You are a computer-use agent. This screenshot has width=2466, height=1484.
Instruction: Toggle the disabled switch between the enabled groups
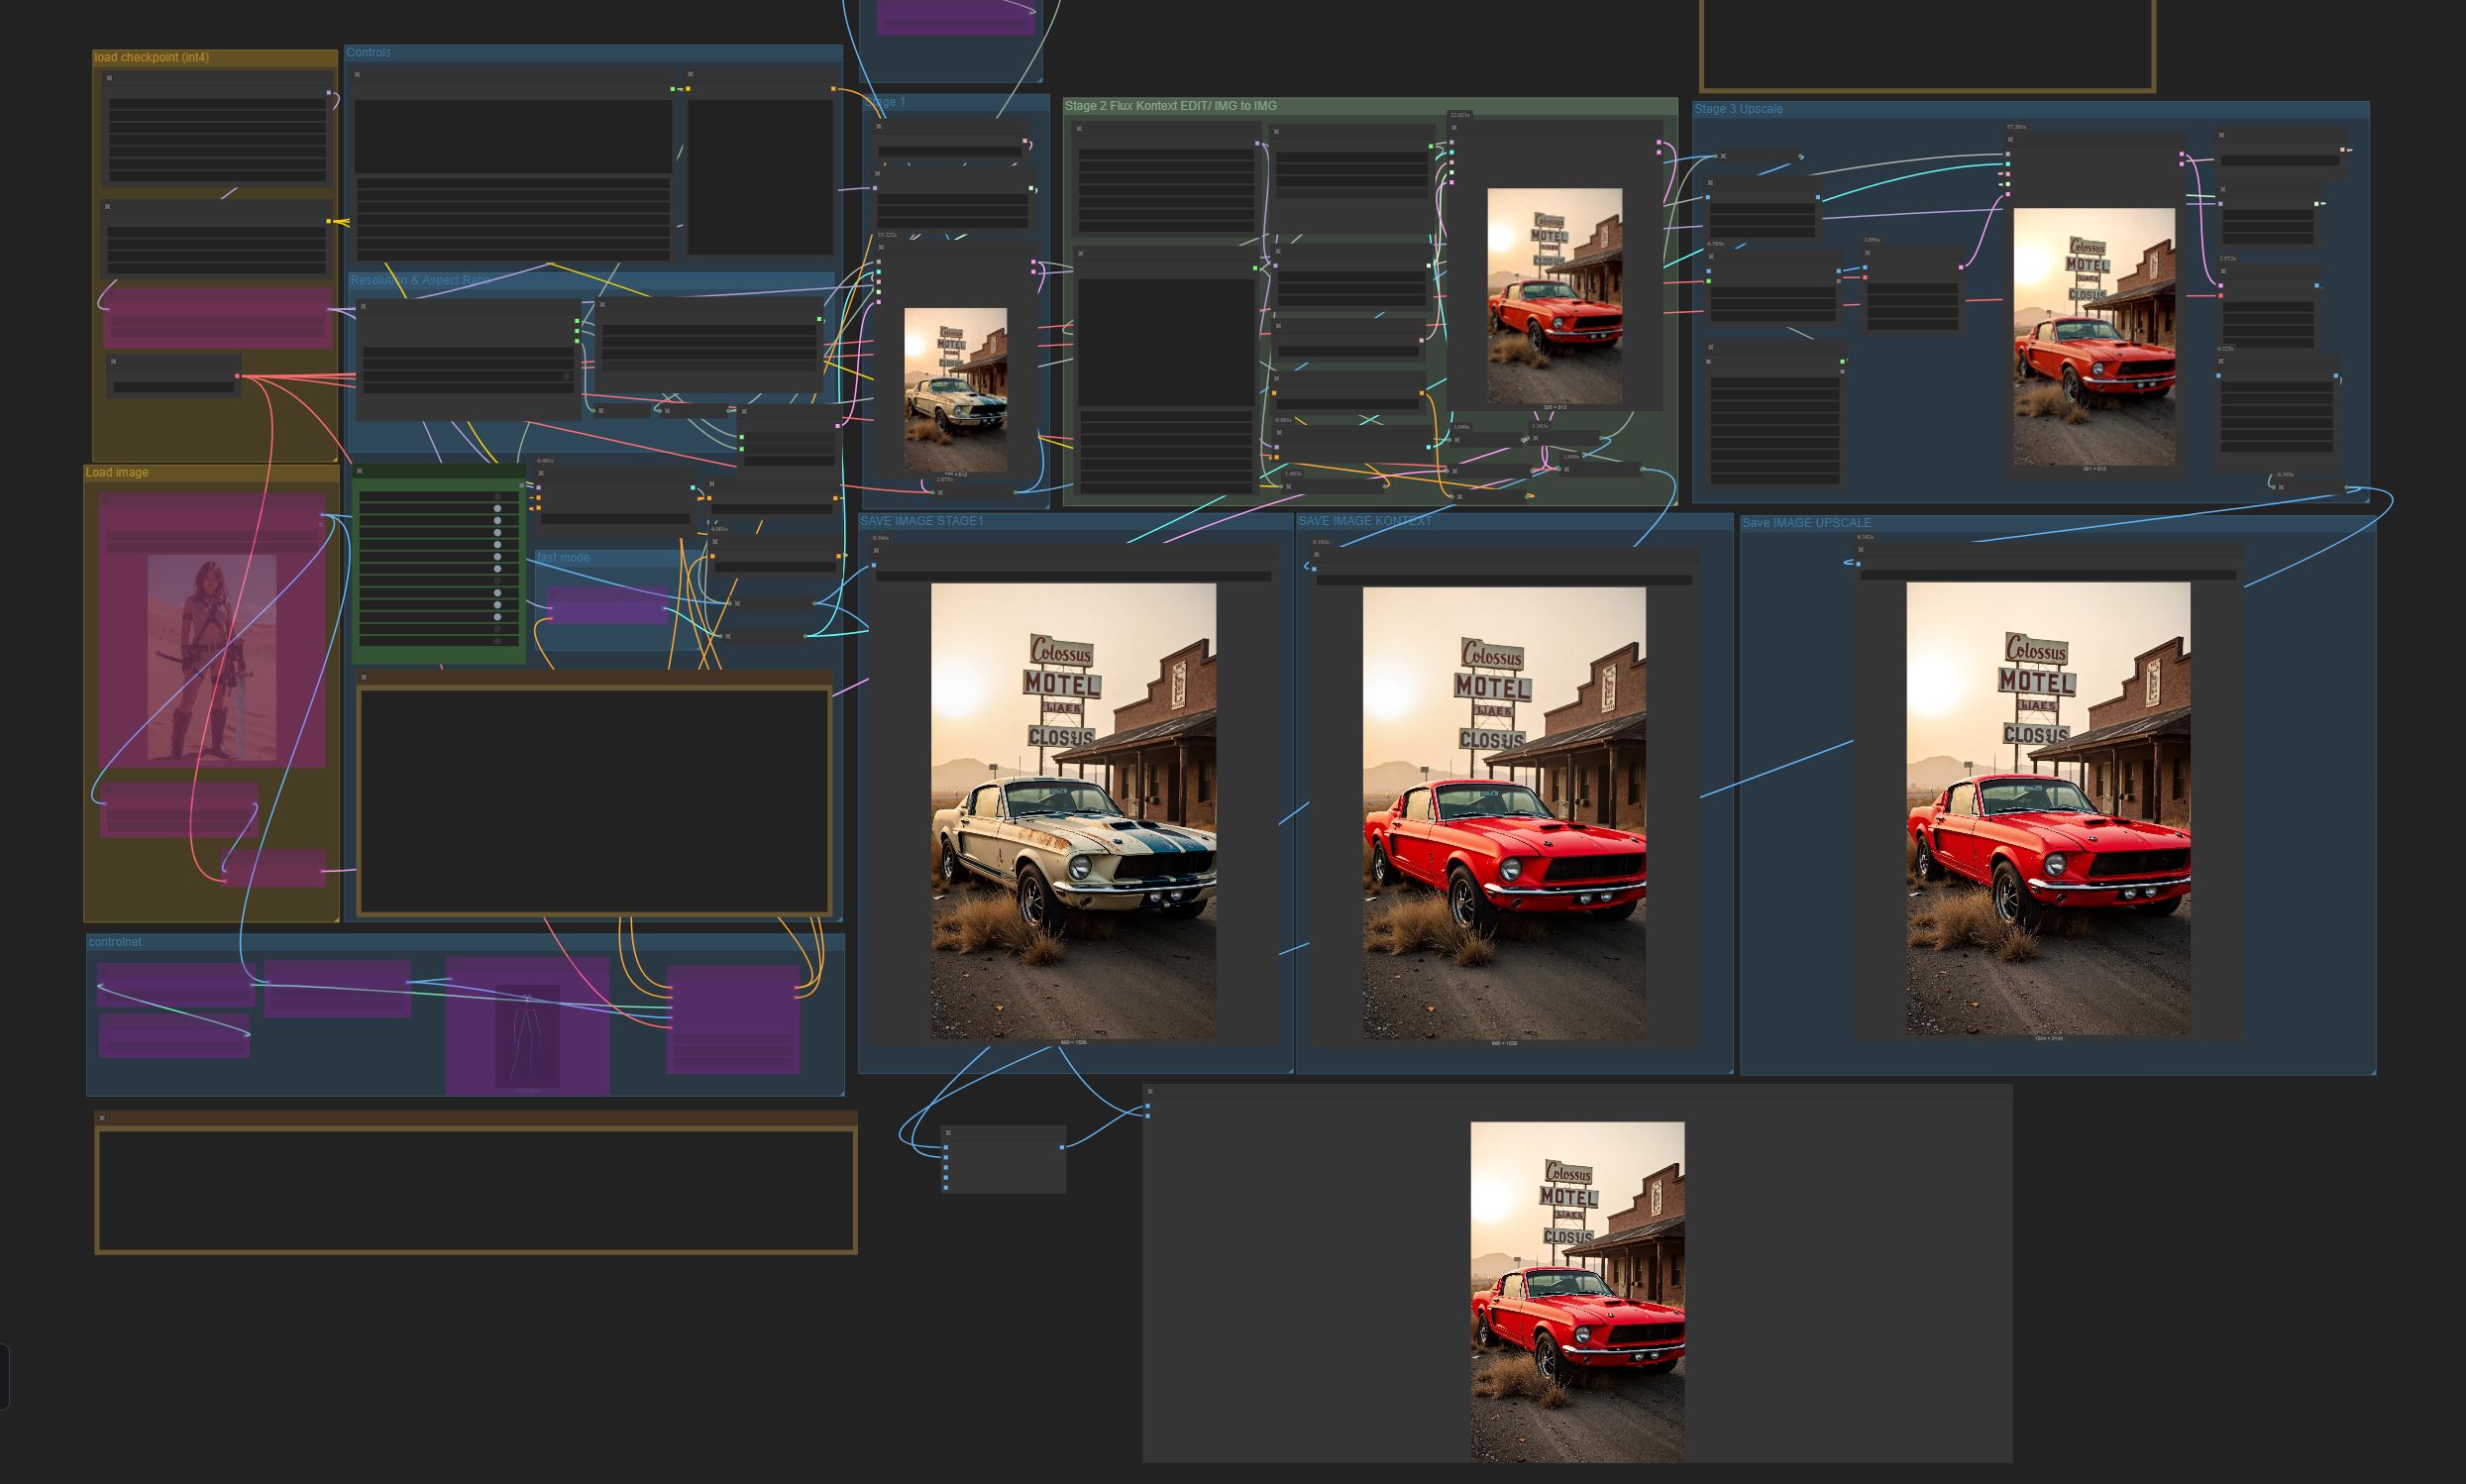click(497, 581)
